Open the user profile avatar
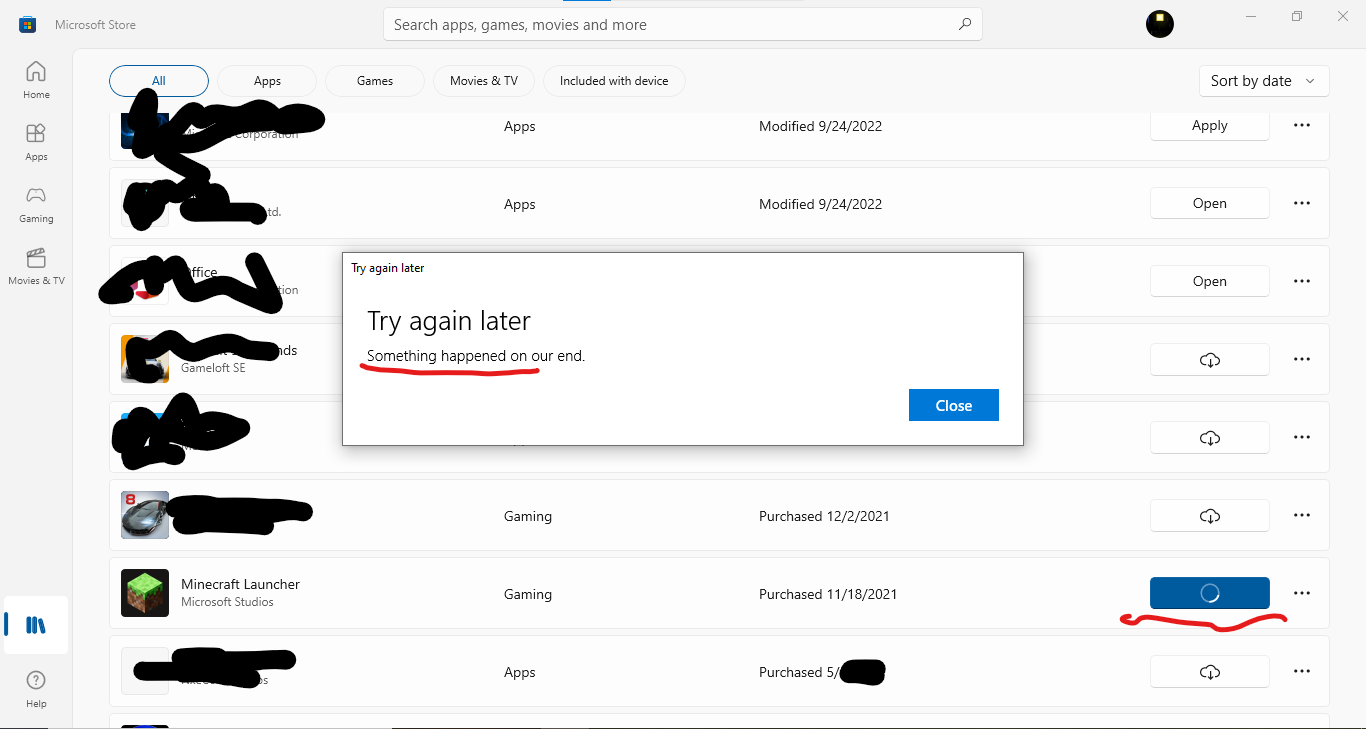The image size is (1366, 729). [x=1159, y=25]
